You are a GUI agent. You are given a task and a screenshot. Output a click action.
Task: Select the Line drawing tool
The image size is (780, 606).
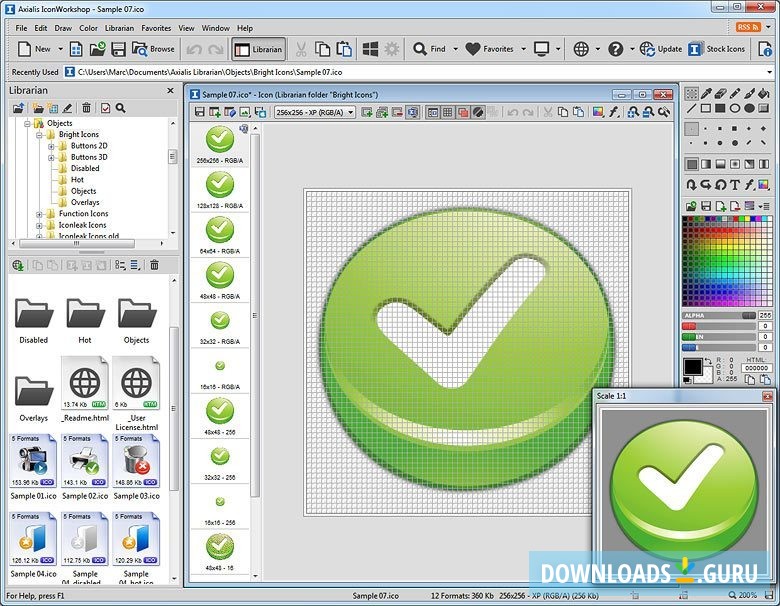point(691,108)
